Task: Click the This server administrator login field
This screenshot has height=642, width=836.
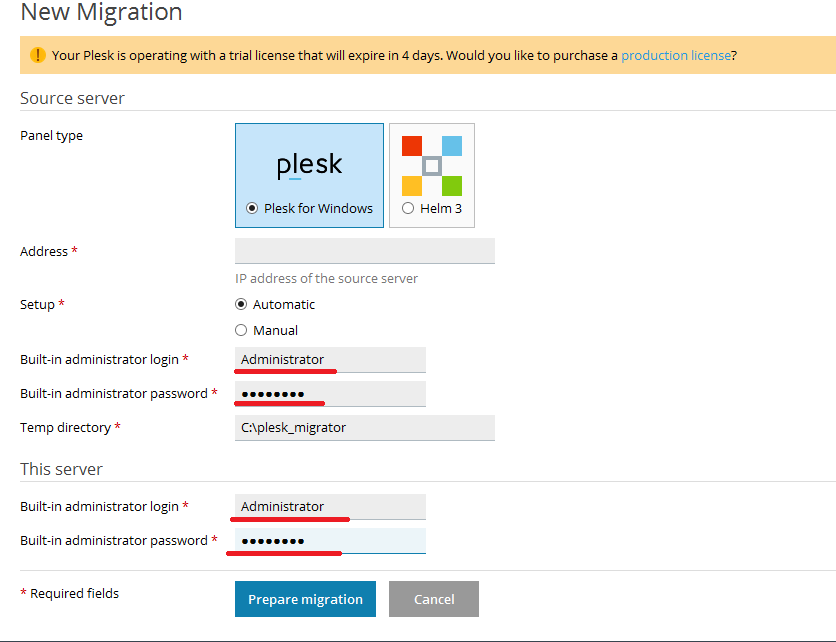Action: (x=331, y=507)
